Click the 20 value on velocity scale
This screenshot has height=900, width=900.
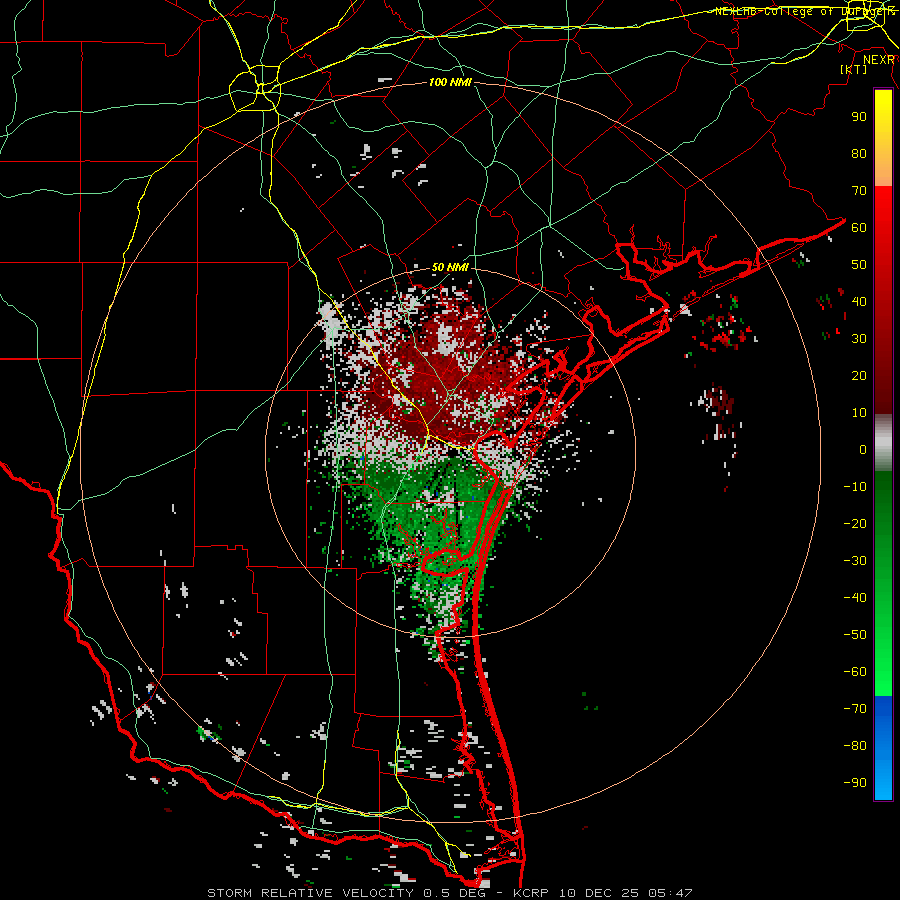(x=859, y=375)
